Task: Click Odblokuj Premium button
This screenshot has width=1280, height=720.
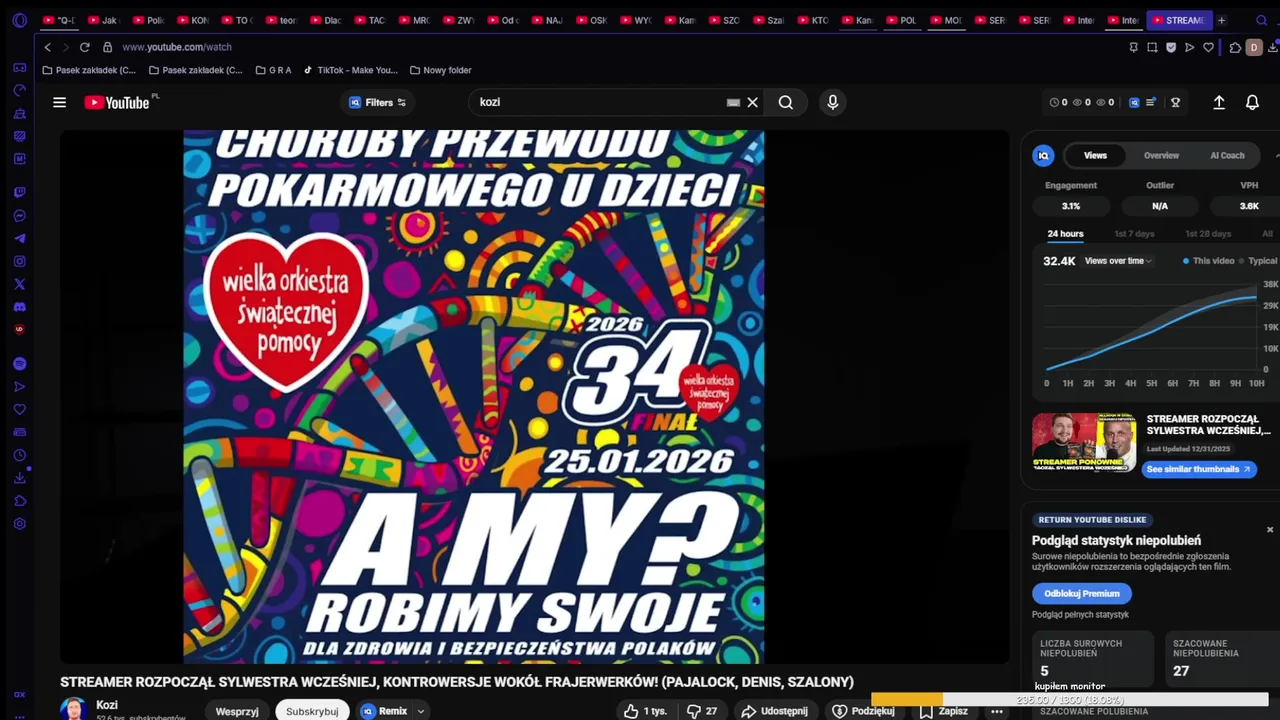Action: click(1082, 593)
